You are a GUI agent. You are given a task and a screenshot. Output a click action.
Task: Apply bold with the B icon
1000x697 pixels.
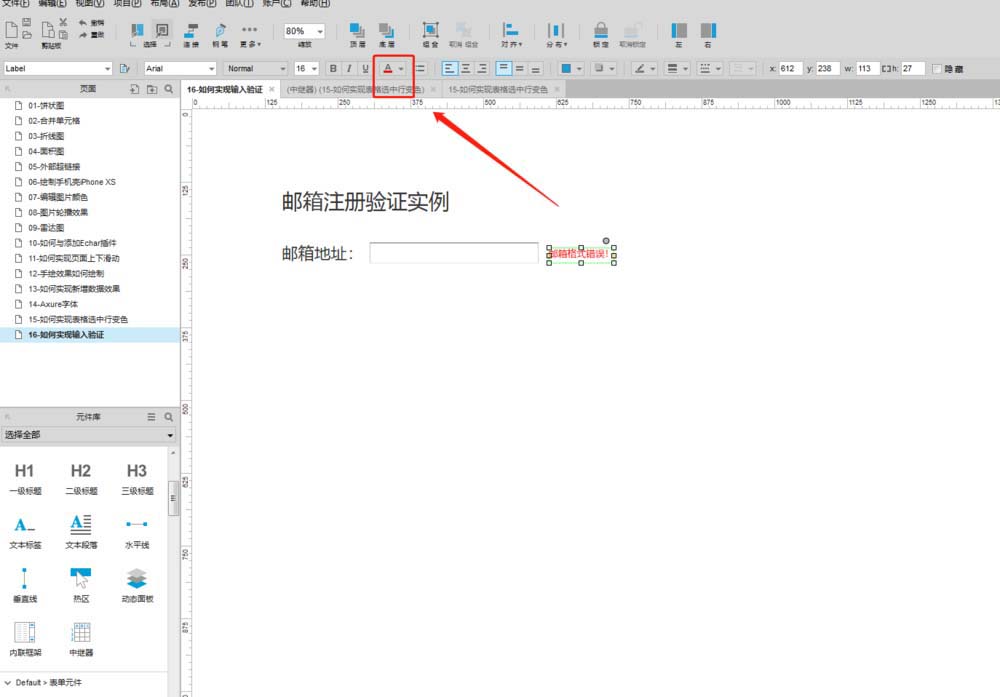click(331, 68)
